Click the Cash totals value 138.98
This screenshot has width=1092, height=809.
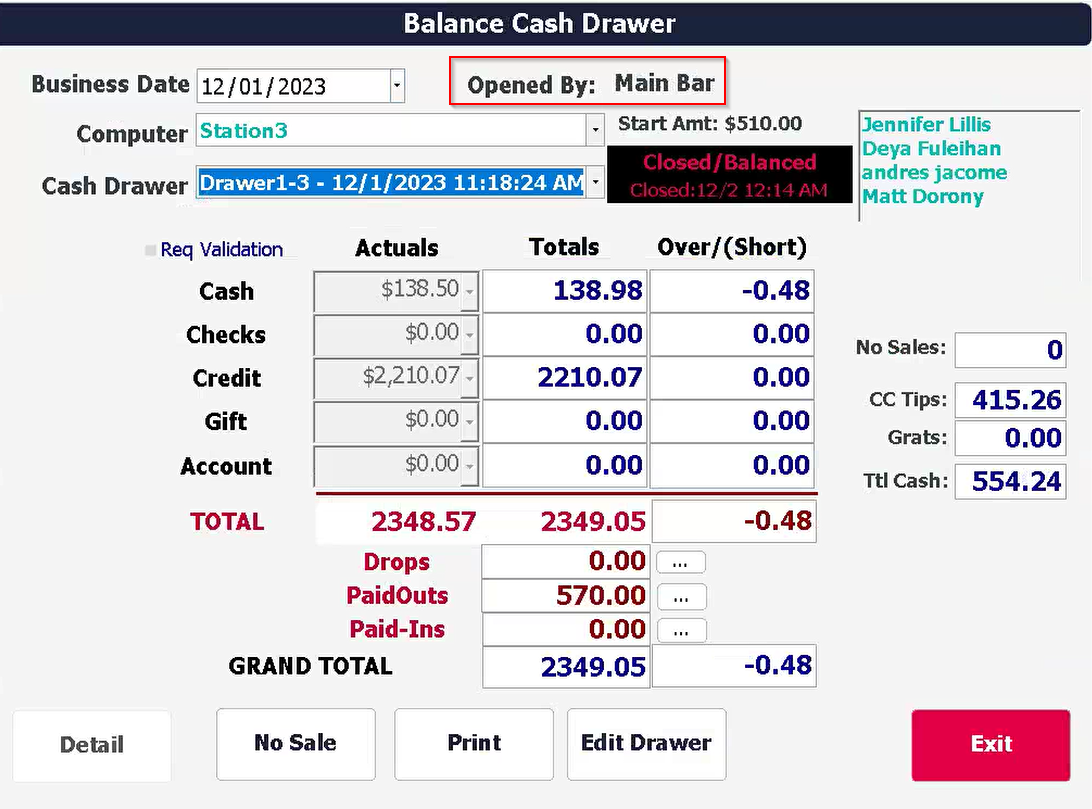click(565, 291)
